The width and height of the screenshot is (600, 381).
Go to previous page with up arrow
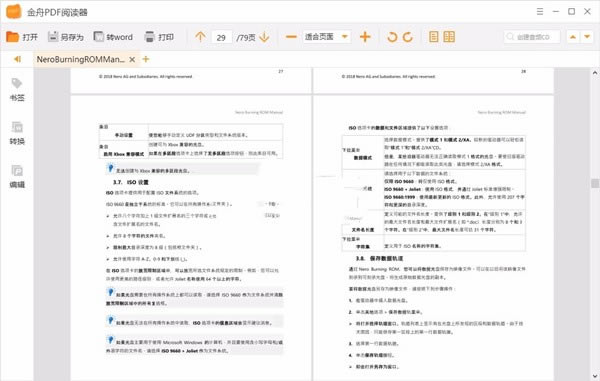(x=200, y=37)
